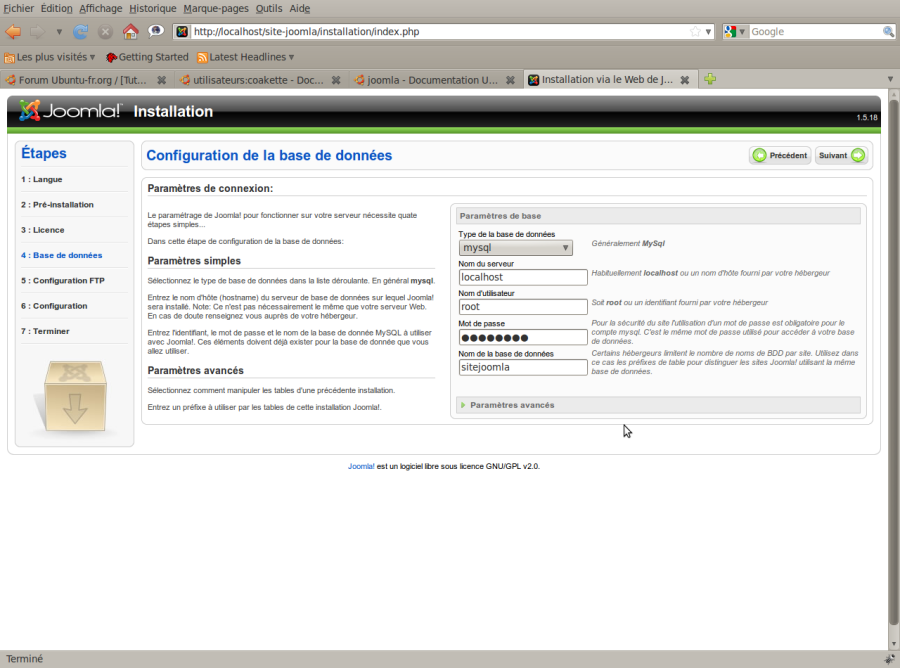Click the search magnifier icon
900x668 pixels.
tap(888, 32)
